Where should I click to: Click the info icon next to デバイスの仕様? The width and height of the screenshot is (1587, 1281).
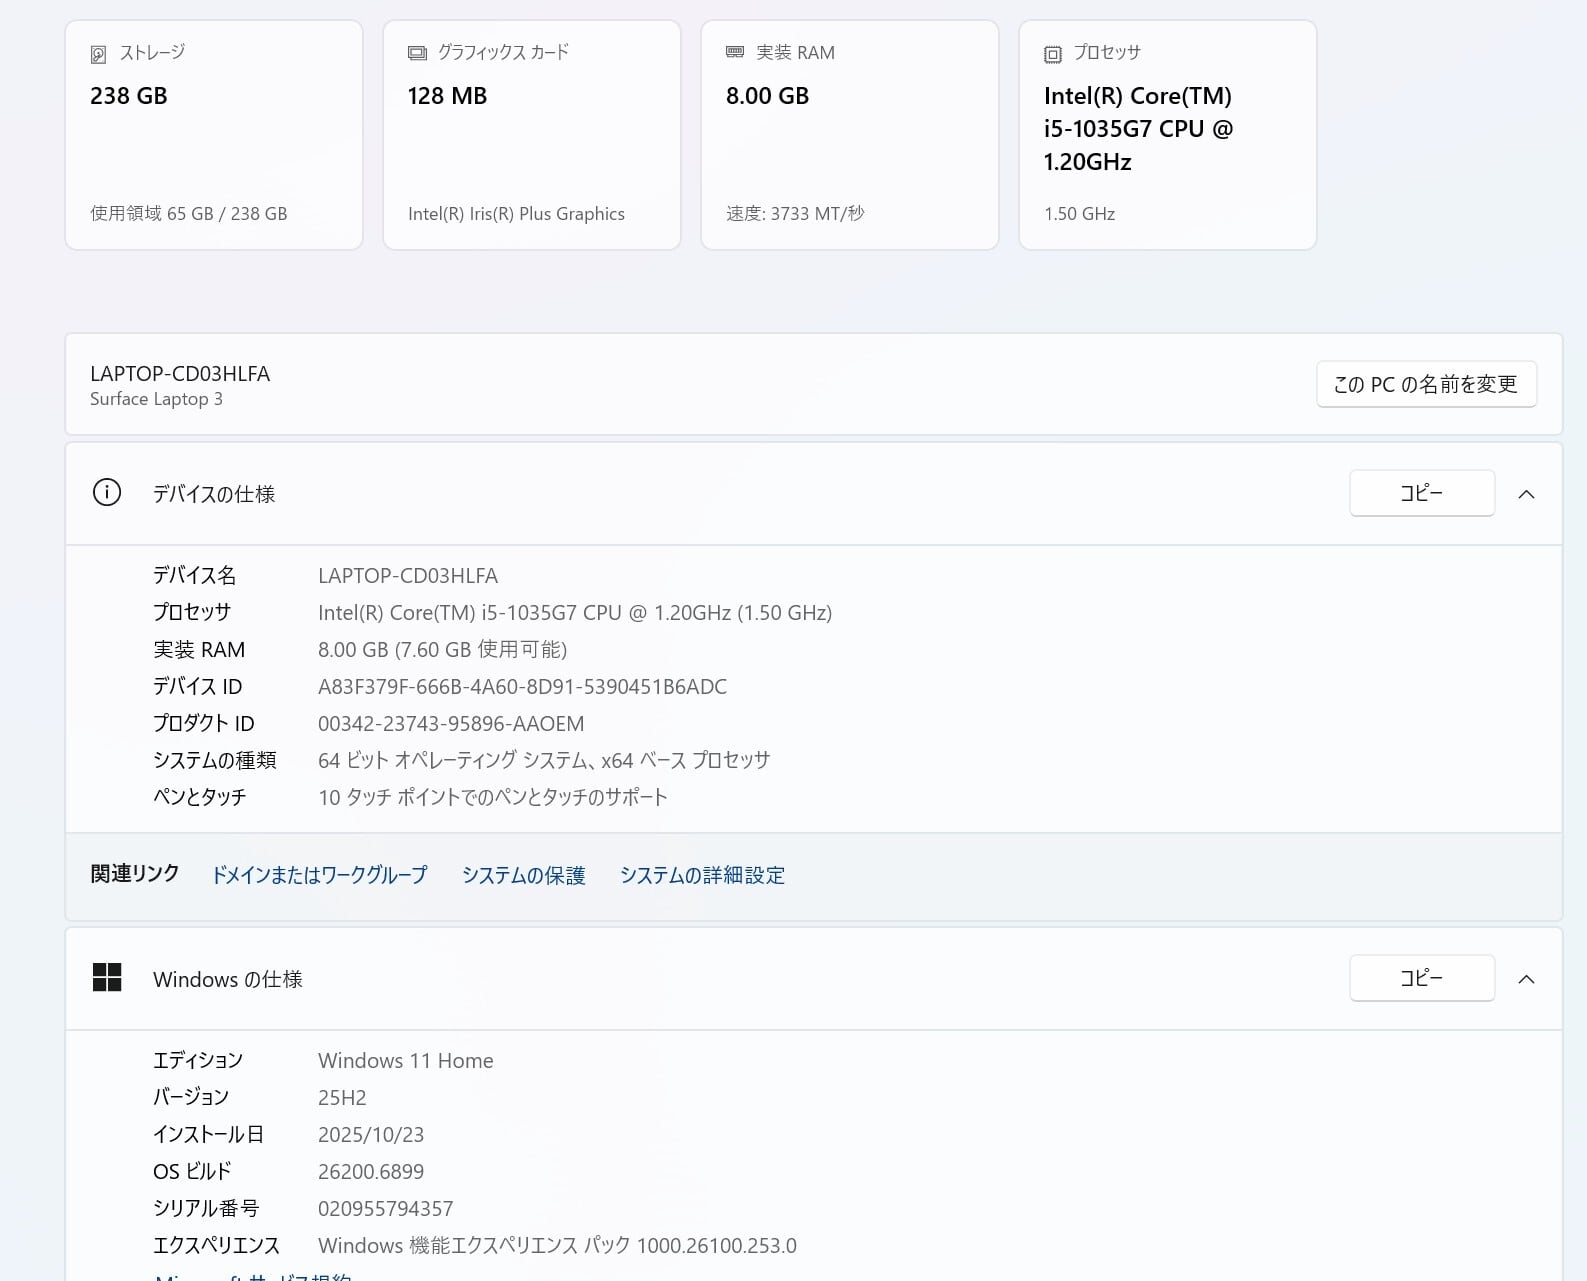coord(107,493)
